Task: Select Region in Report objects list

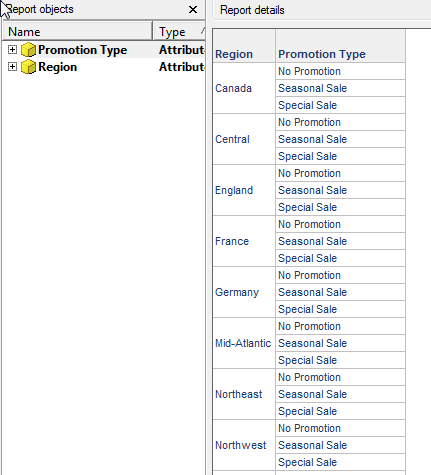Action: click(x=58, y=67)
